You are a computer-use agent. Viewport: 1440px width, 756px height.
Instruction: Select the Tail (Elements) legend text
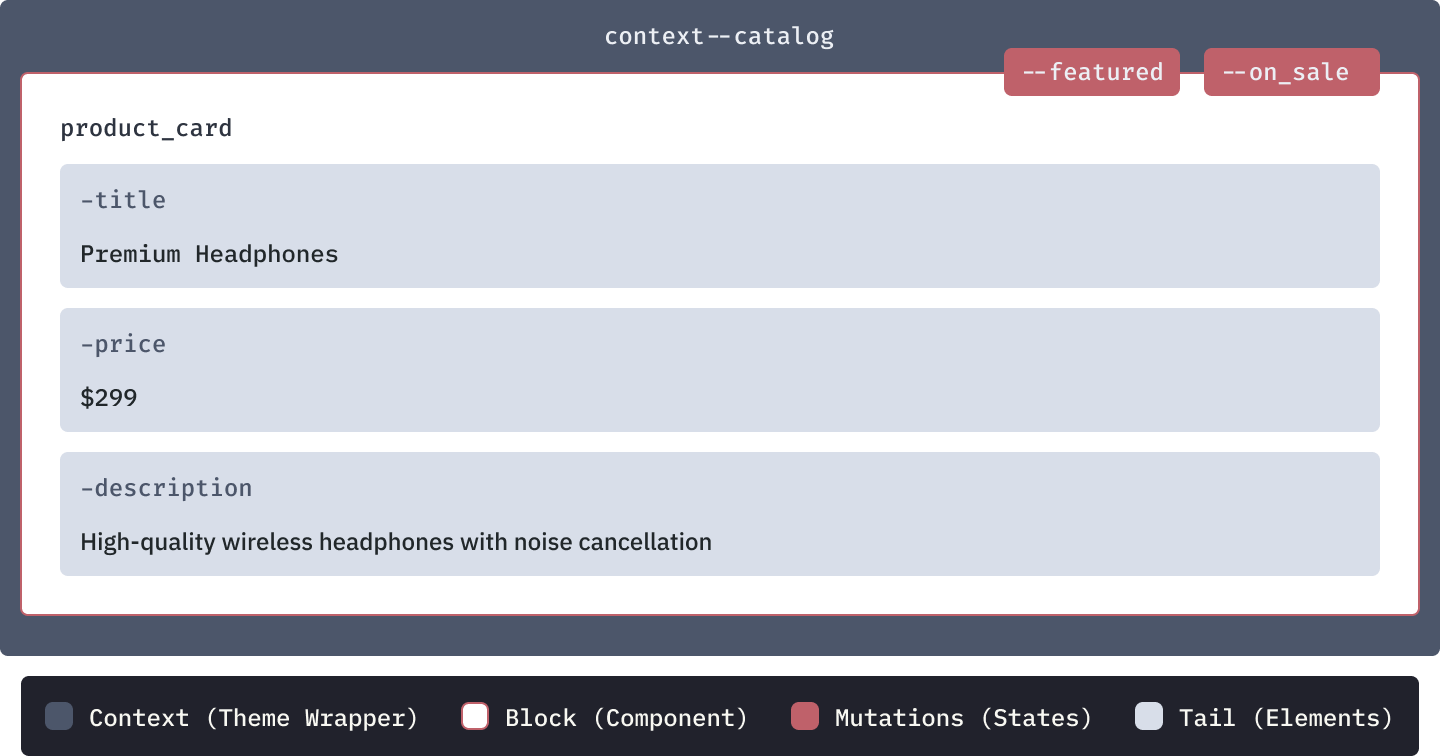click(1286, 718)
